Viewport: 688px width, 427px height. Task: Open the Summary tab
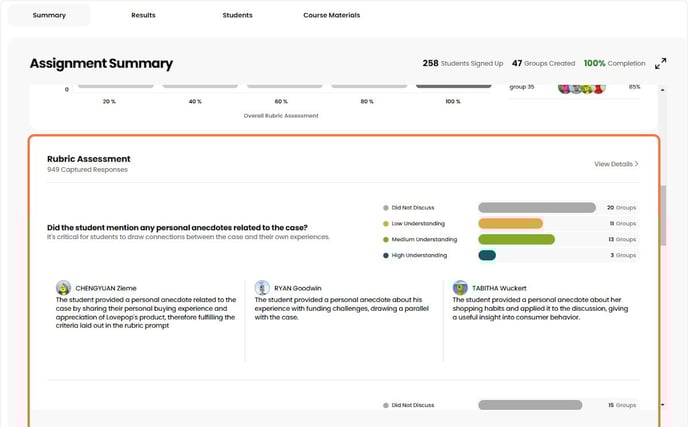[49, 15]
